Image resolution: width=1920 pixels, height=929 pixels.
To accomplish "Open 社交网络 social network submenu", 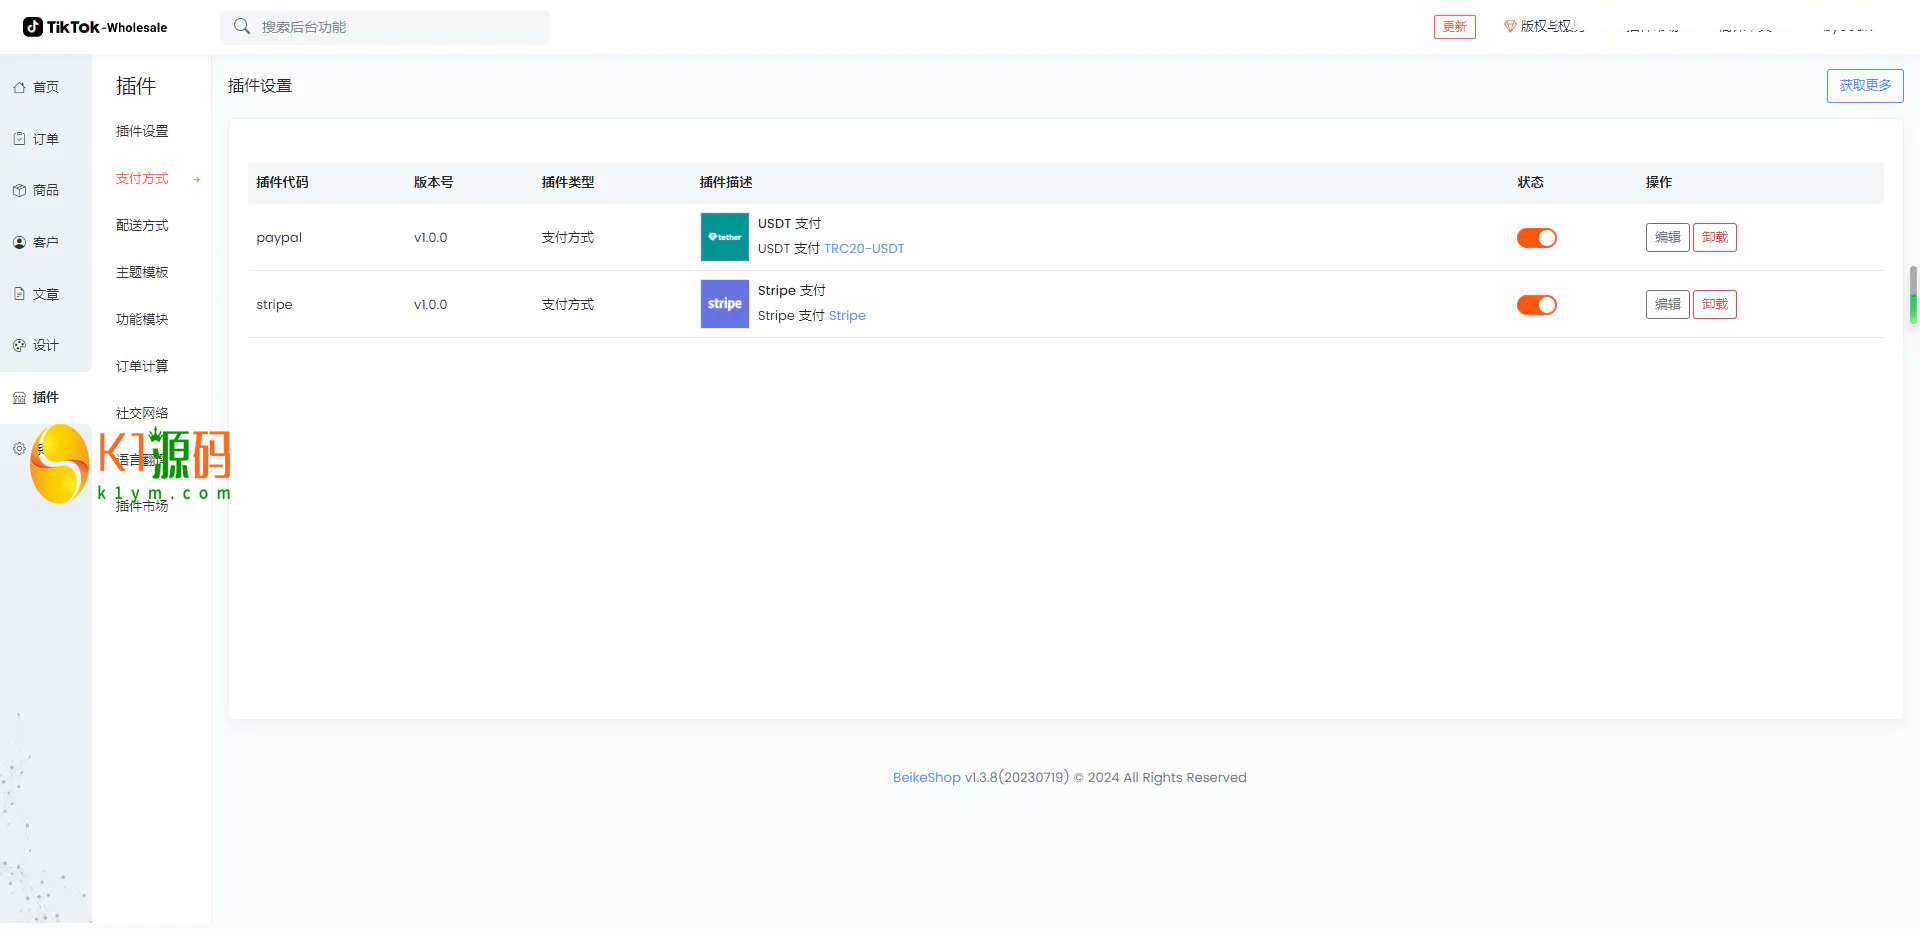I will tap(142, 413).
